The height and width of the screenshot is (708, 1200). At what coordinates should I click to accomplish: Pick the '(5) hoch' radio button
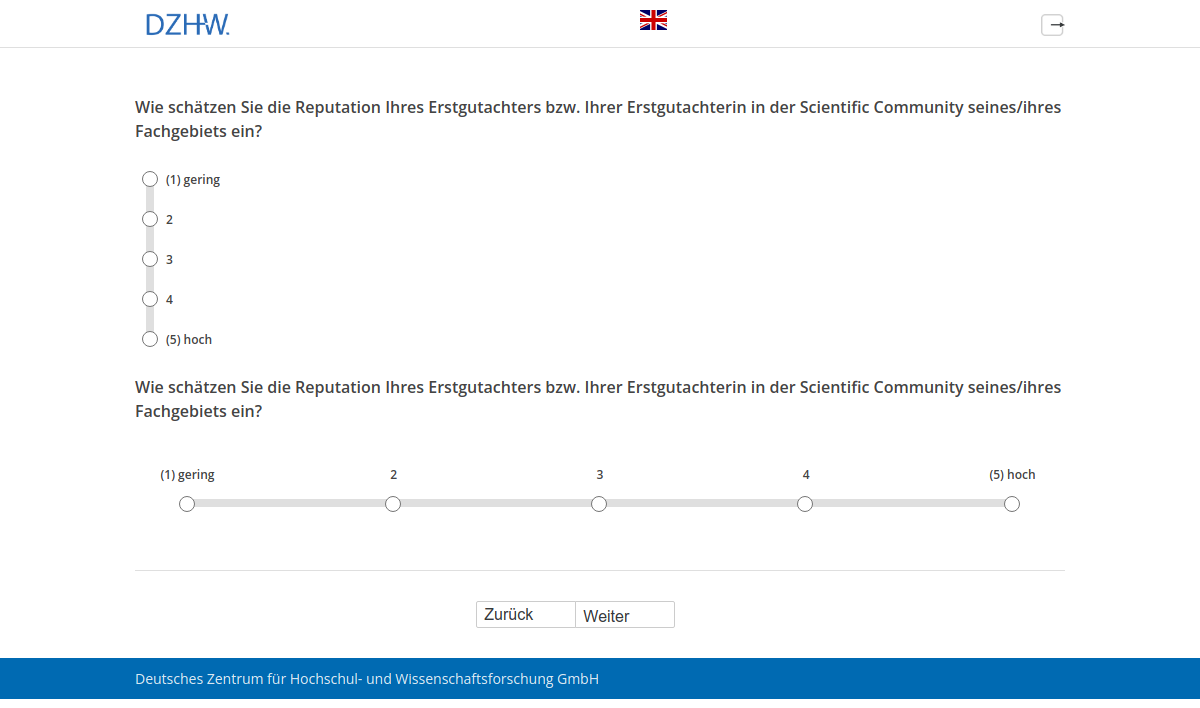point(150,339)
